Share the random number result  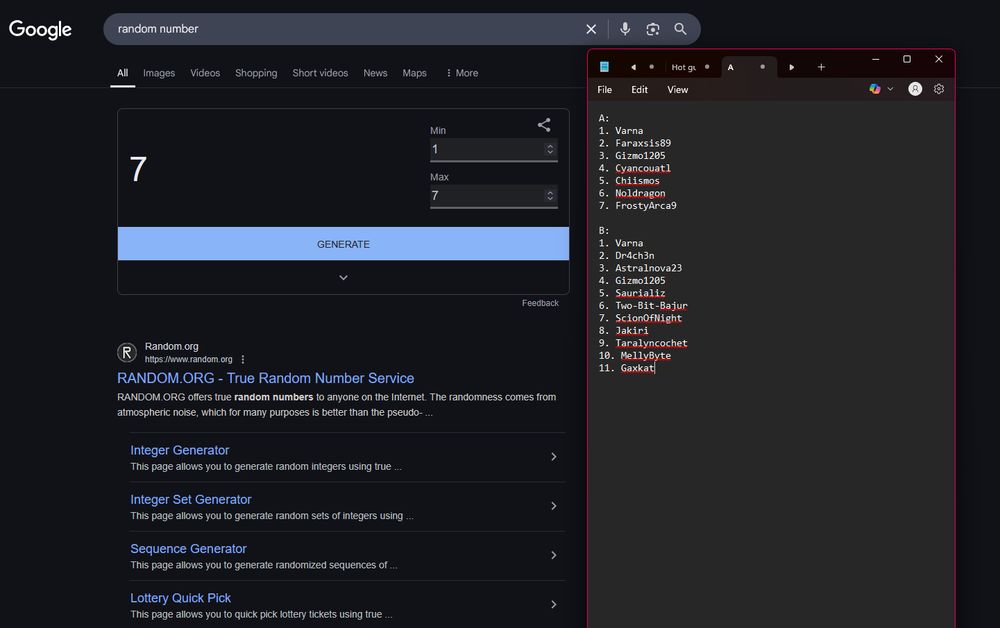click(x=544, y=125)
